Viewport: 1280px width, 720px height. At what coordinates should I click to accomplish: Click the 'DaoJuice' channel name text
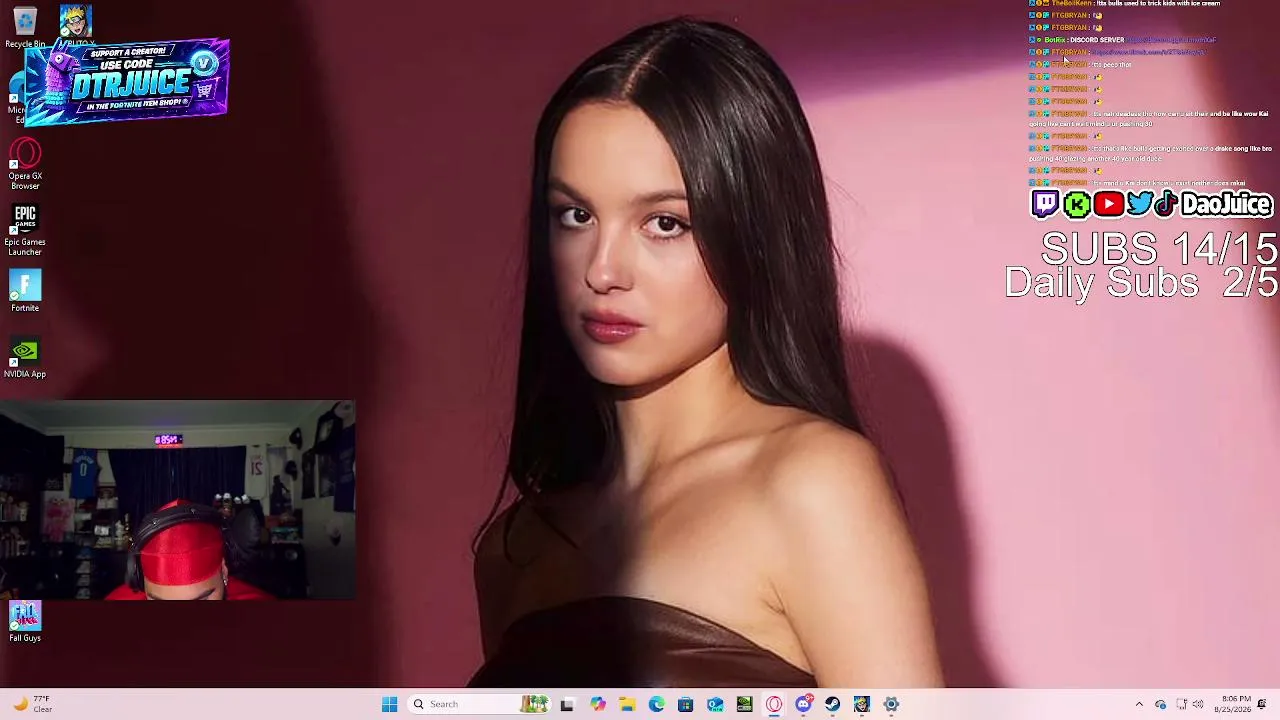click(1227, 205)
